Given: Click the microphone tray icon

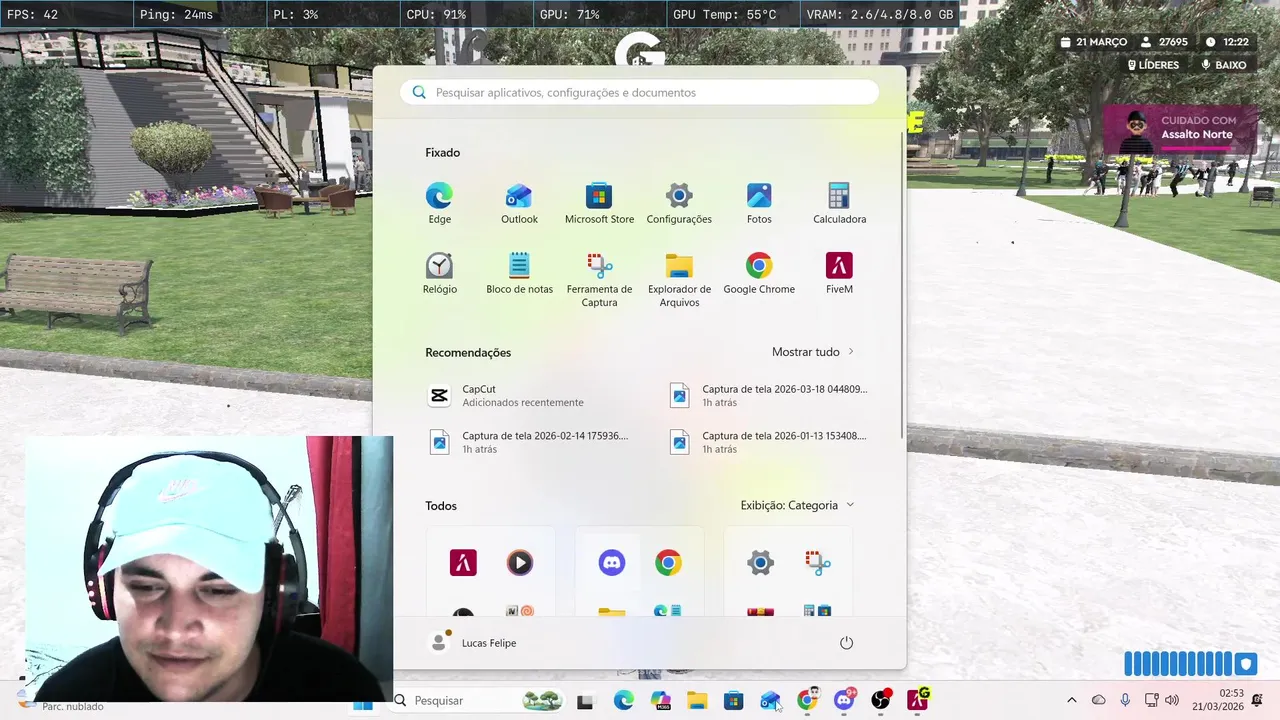Looking at the screenshot, I should coord(1125,700).
